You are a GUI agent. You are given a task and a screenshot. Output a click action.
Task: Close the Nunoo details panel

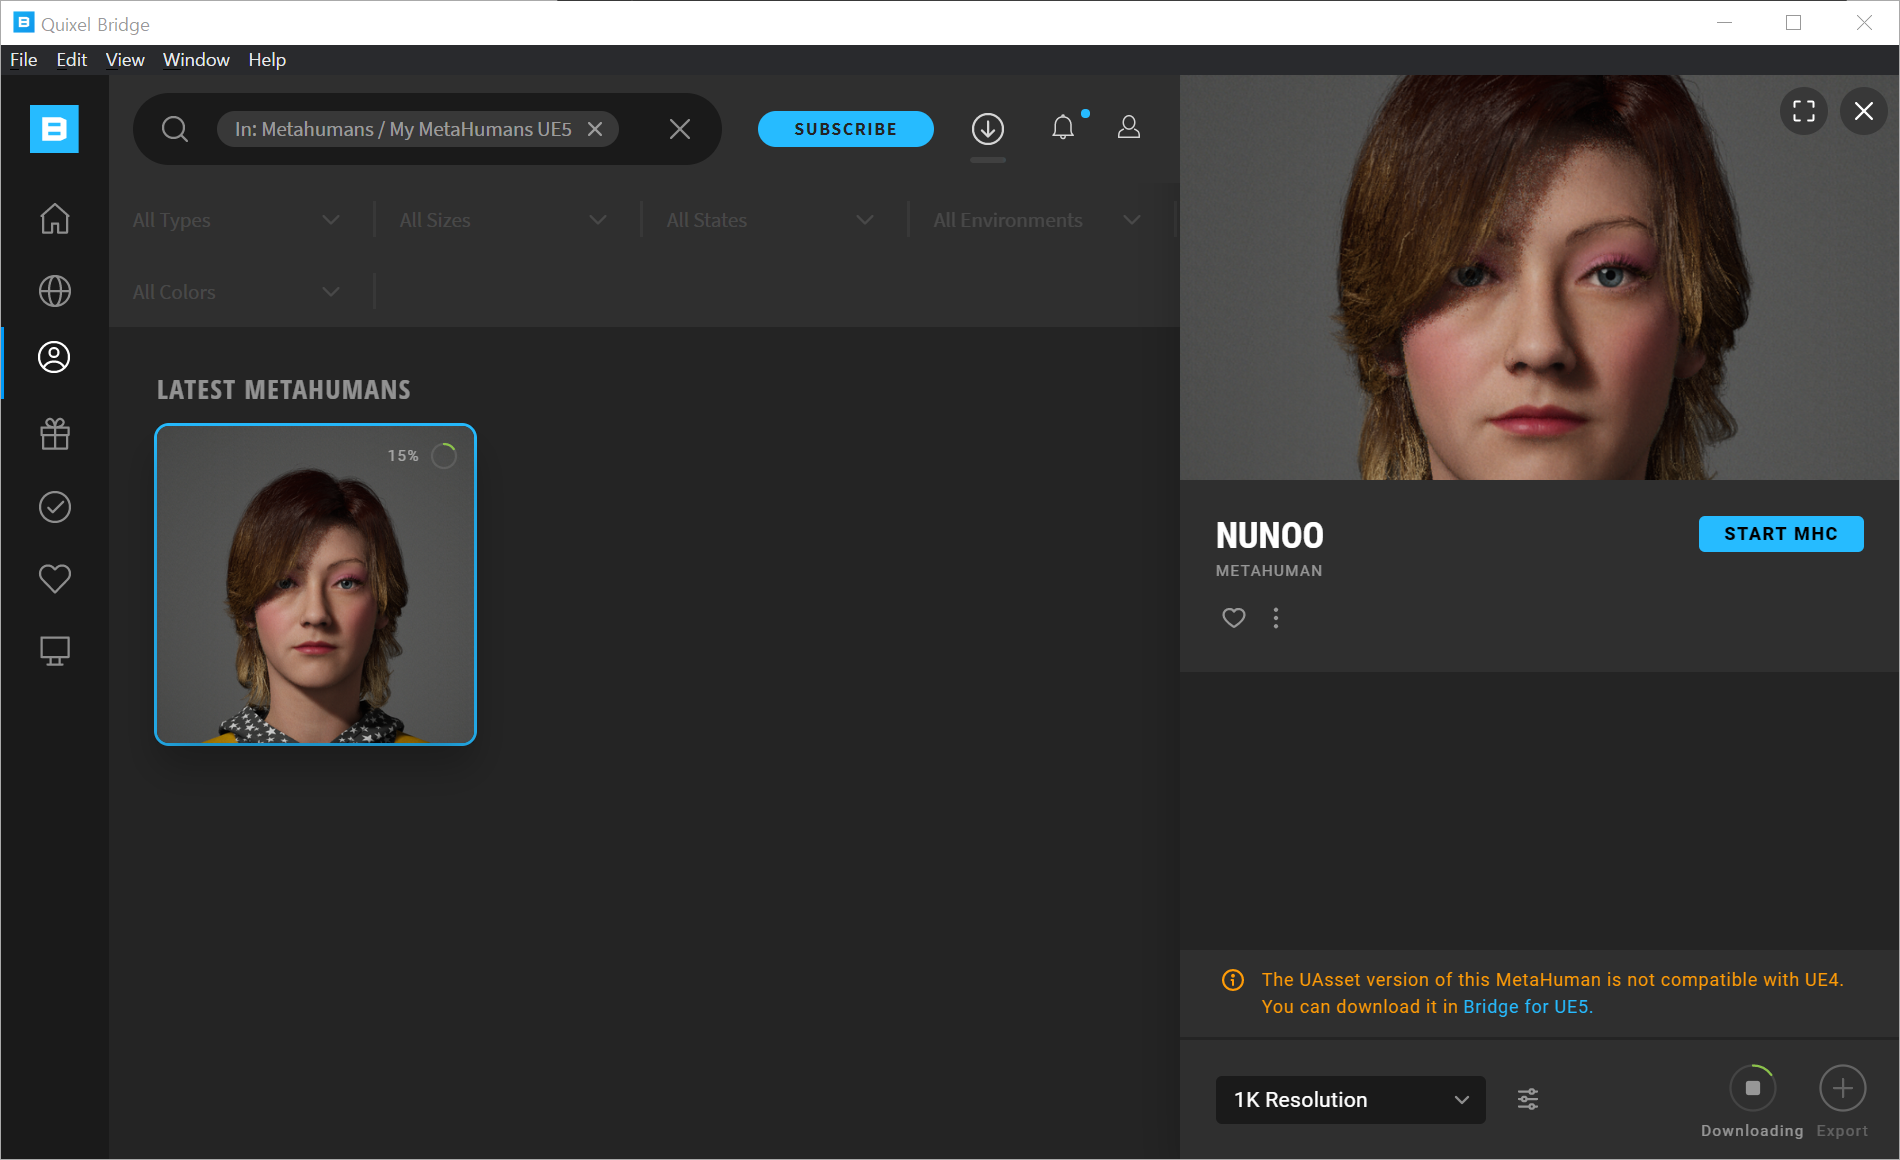(x=1864, y=111)
